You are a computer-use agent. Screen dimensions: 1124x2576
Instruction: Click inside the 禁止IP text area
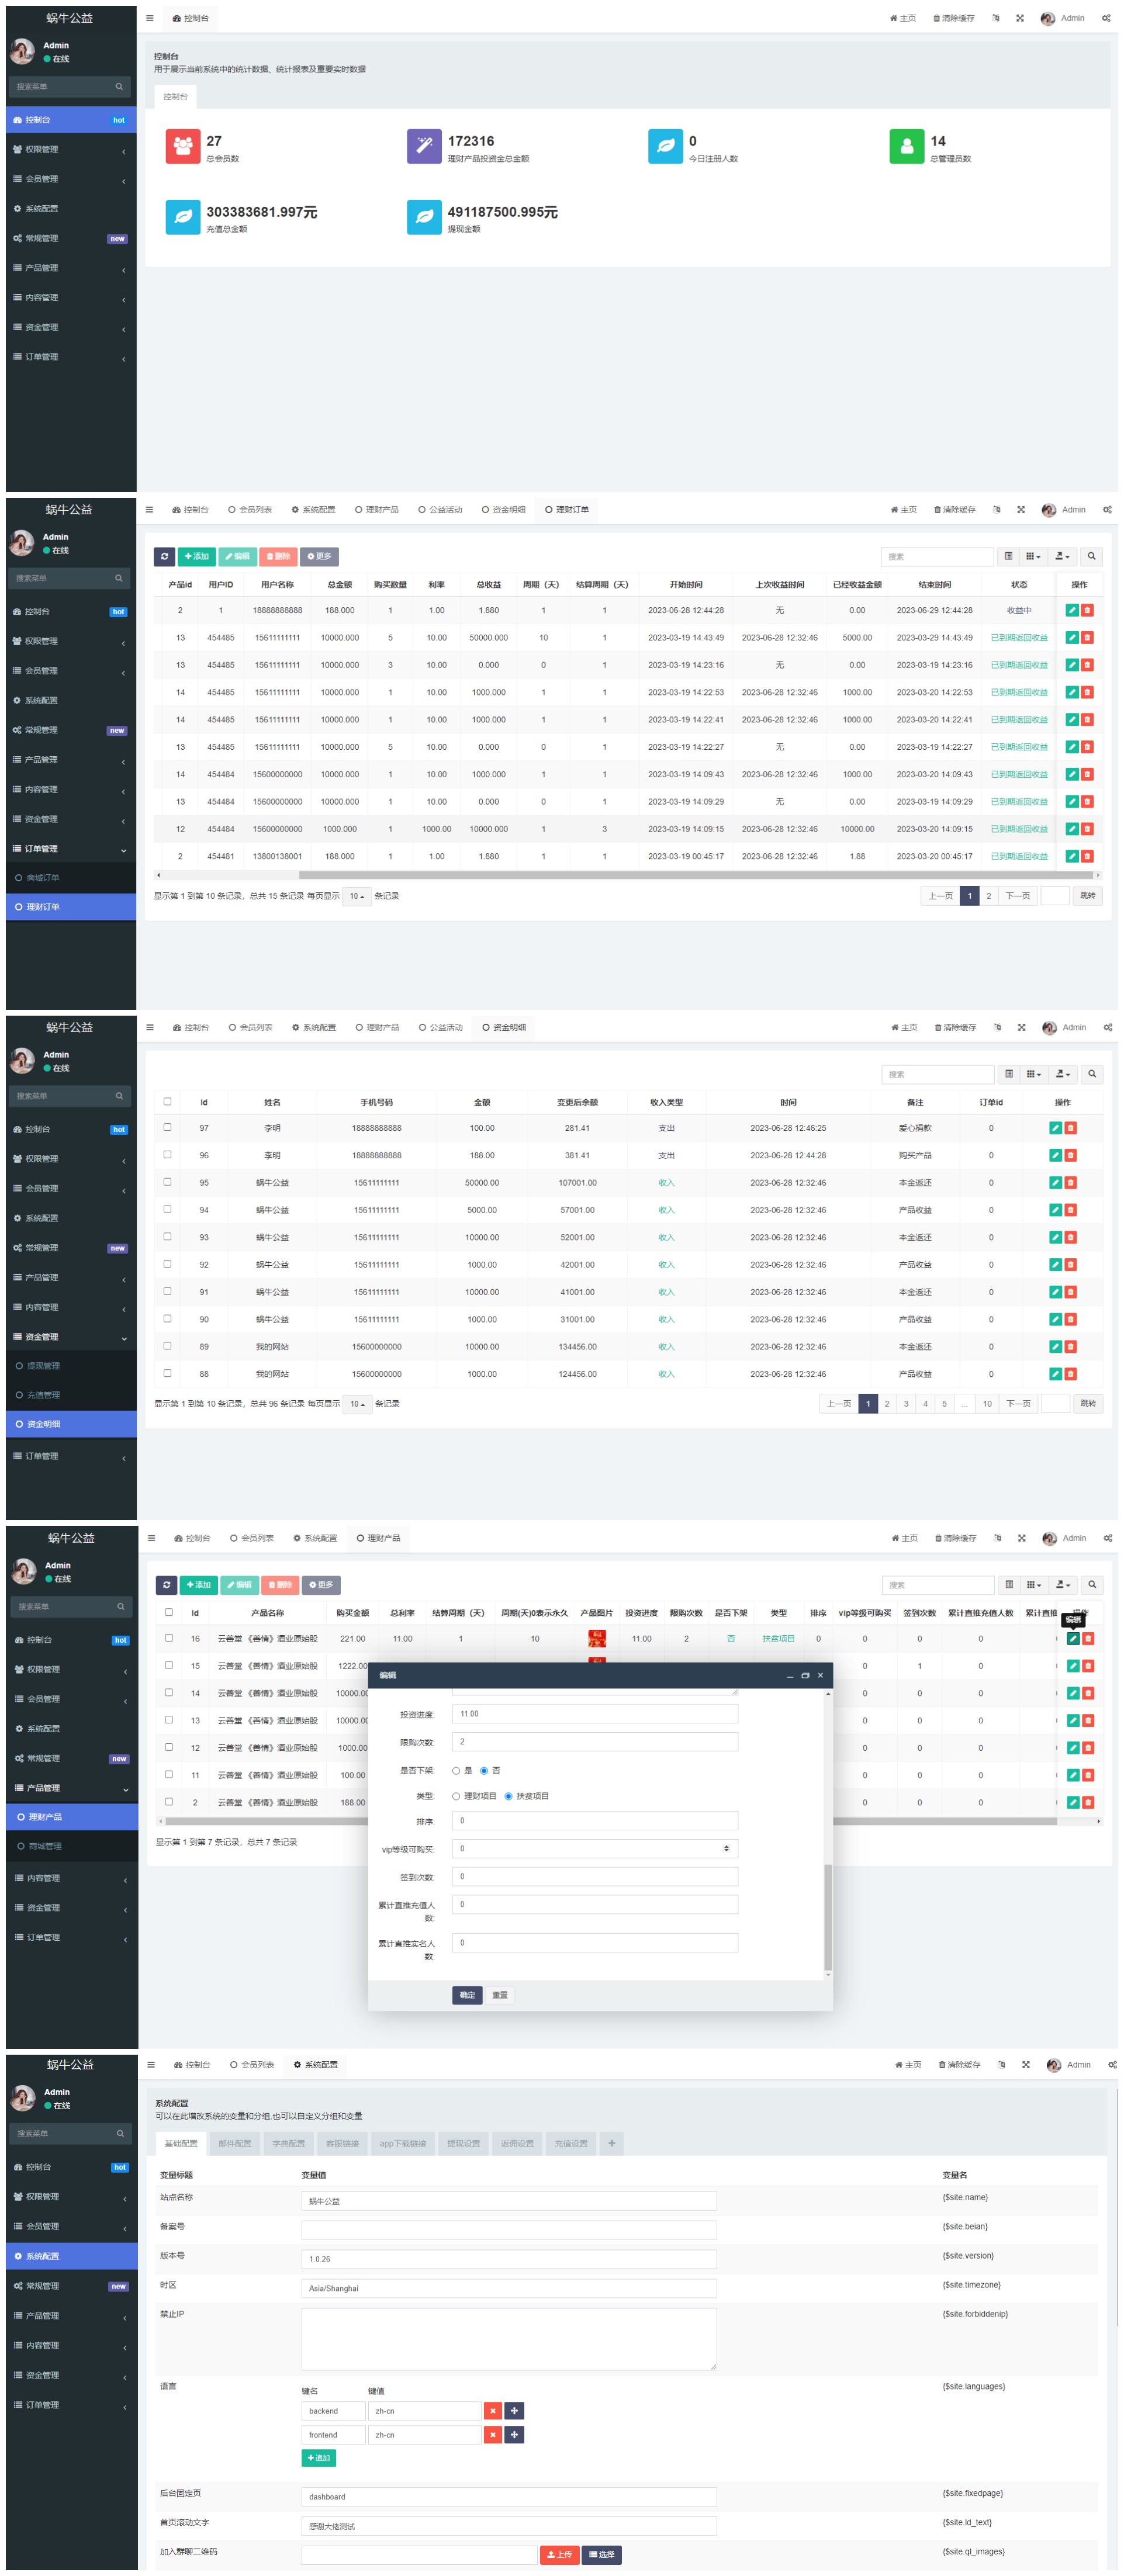508,2338
